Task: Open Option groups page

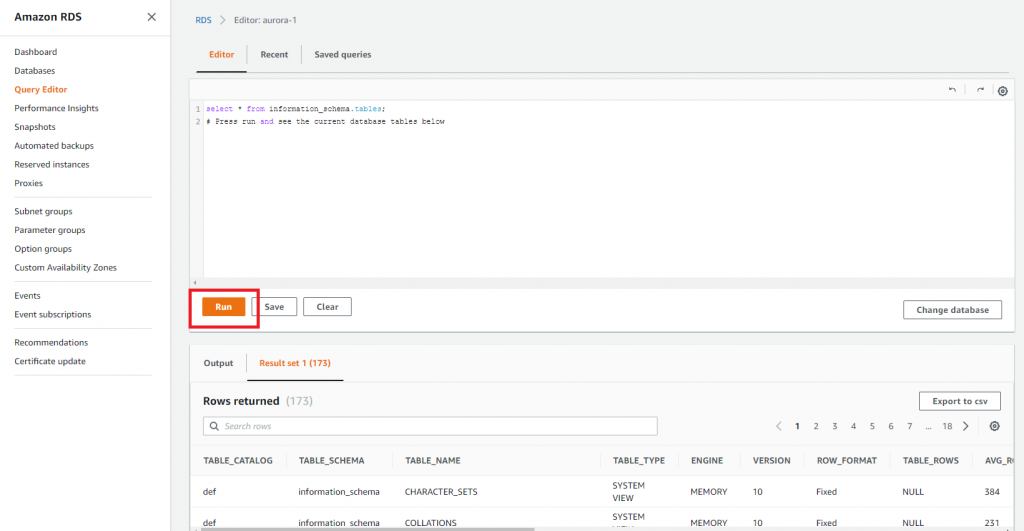Action: [x=43, y=249]
